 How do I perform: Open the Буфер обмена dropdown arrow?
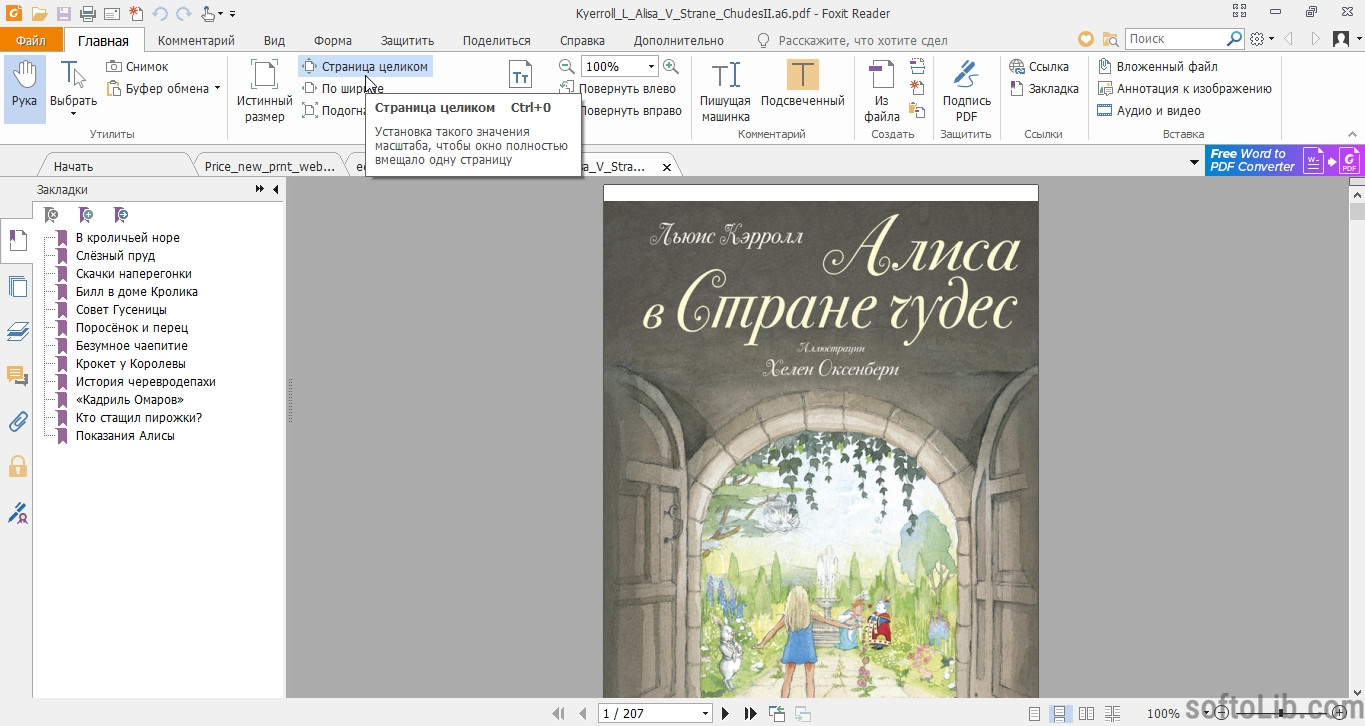(x=217, y=88)
